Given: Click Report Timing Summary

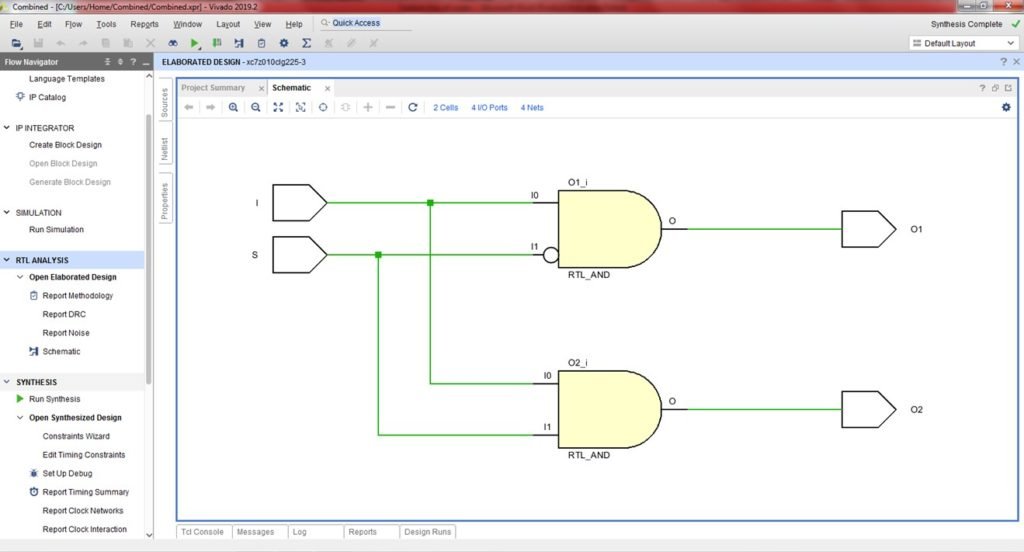Looking at the screenshot, I should [86, 491].
